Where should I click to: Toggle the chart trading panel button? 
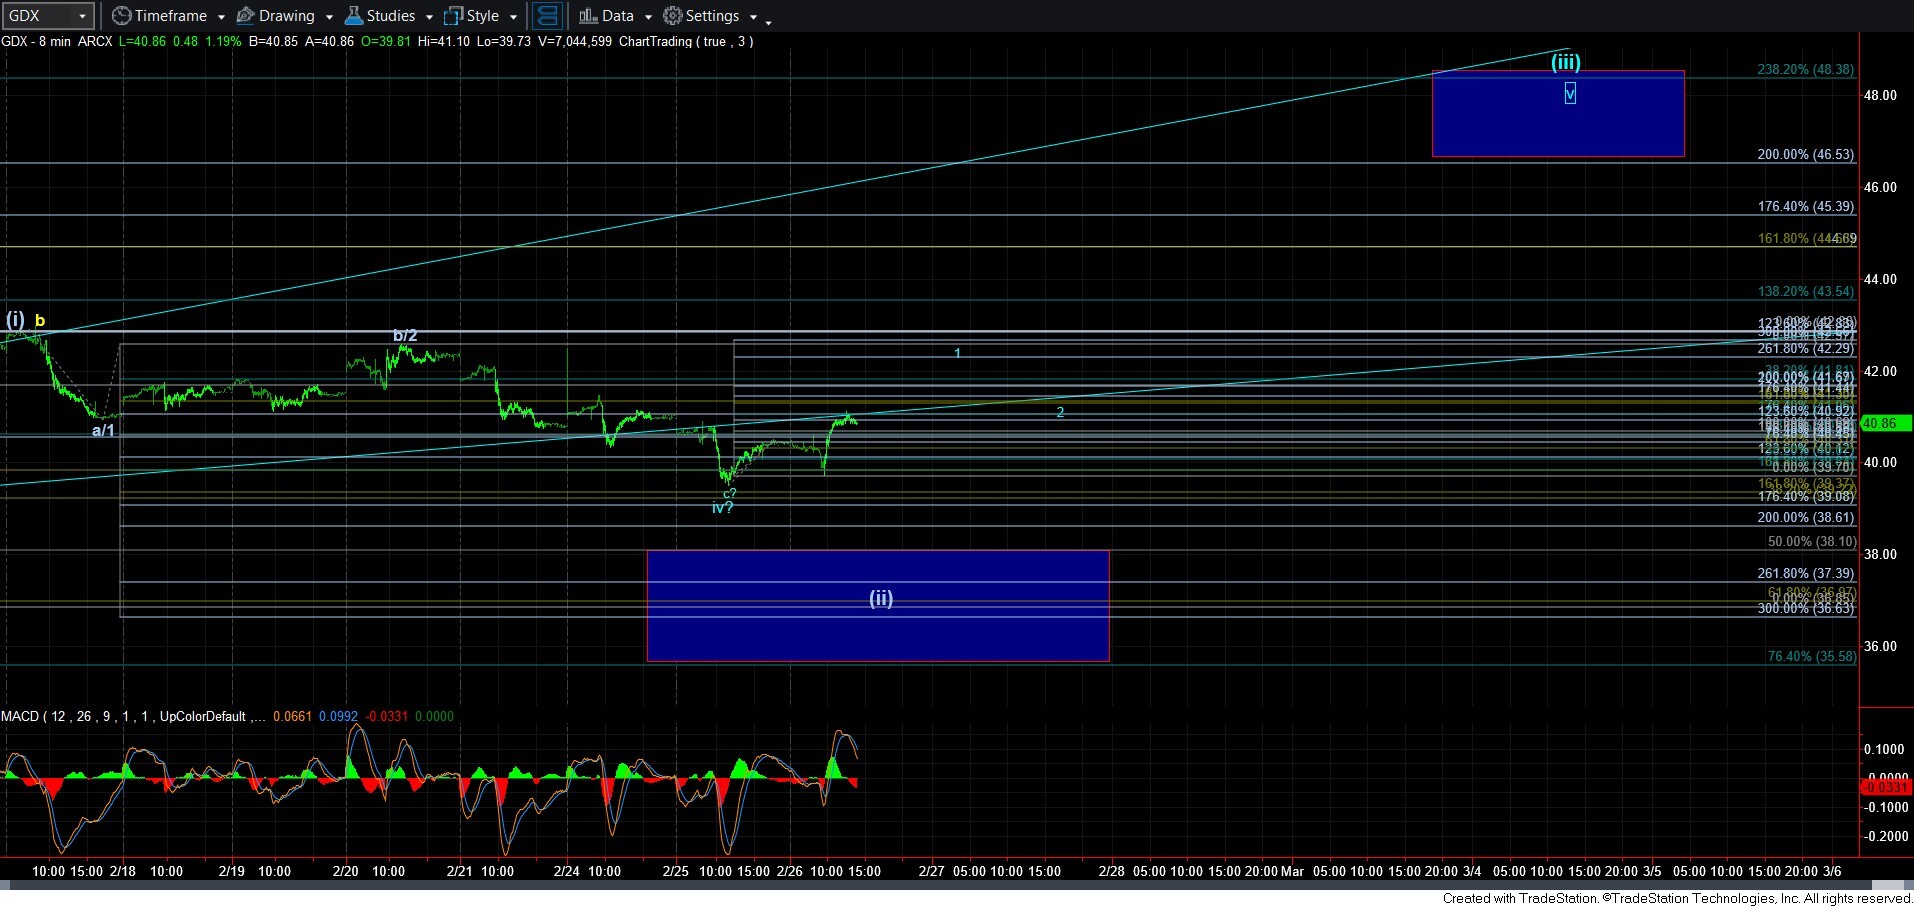coord(547,16)
